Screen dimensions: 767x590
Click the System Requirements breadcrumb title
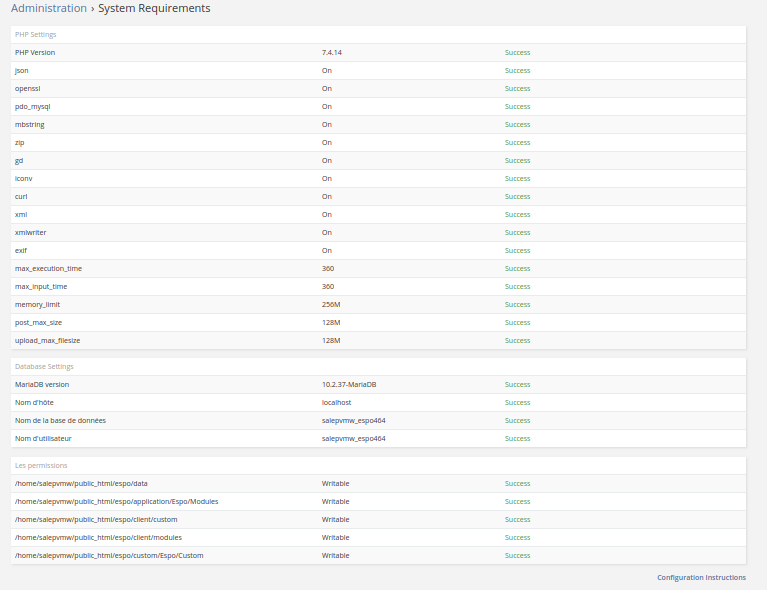(154, 9)
